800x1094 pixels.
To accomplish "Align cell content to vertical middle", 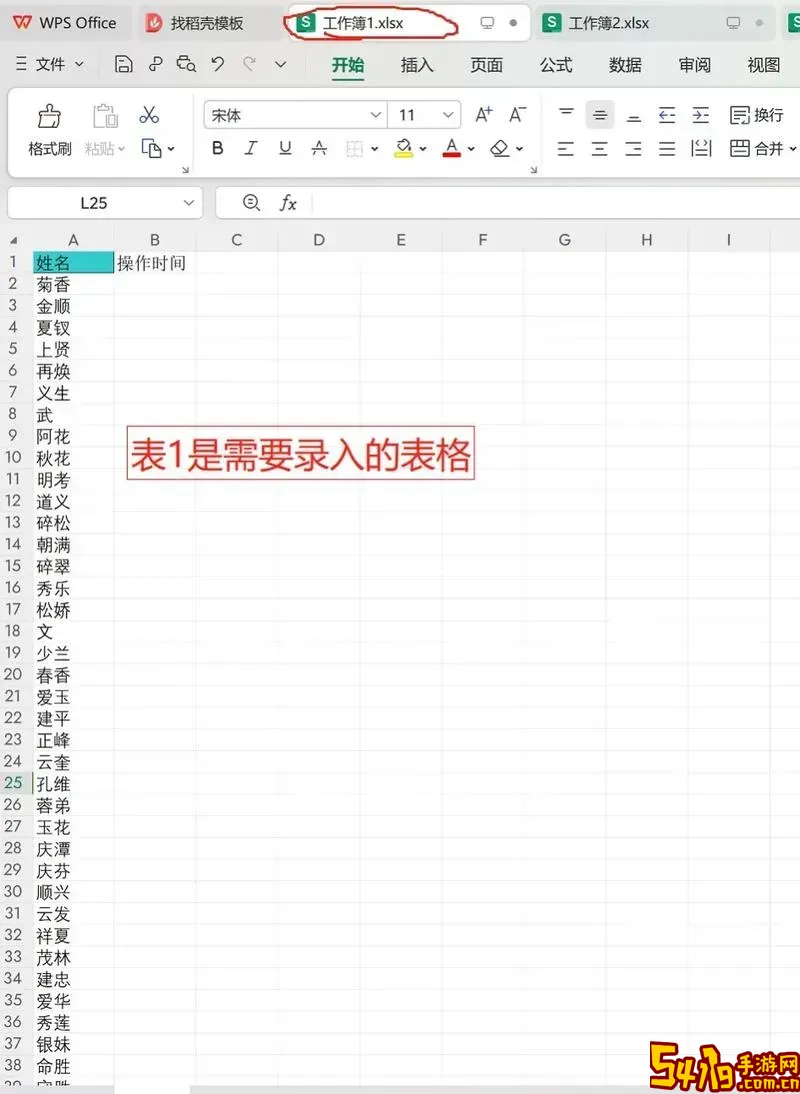I will [600, 114].
